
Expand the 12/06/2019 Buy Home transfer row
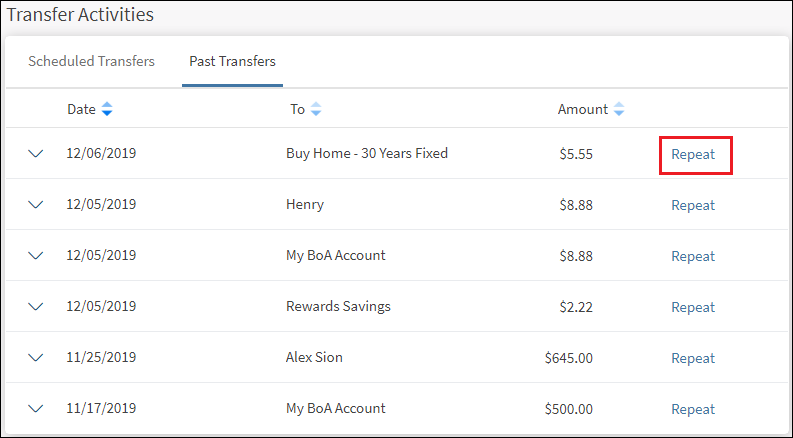tap(37, 154)
